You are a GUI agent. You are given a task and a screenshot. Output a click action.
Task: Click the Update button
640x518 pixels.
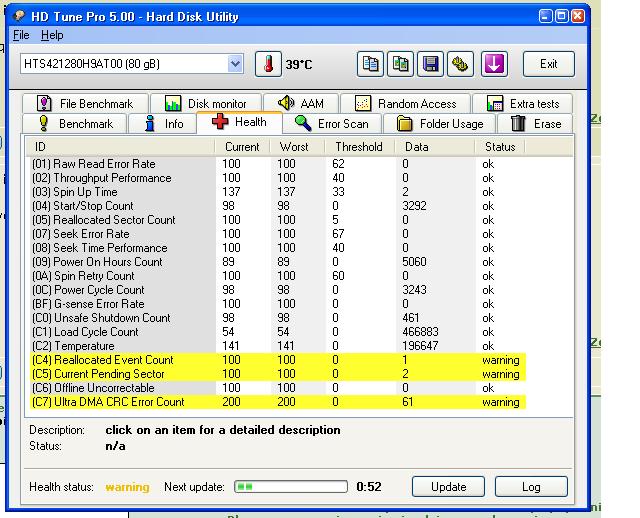point(448,487)
